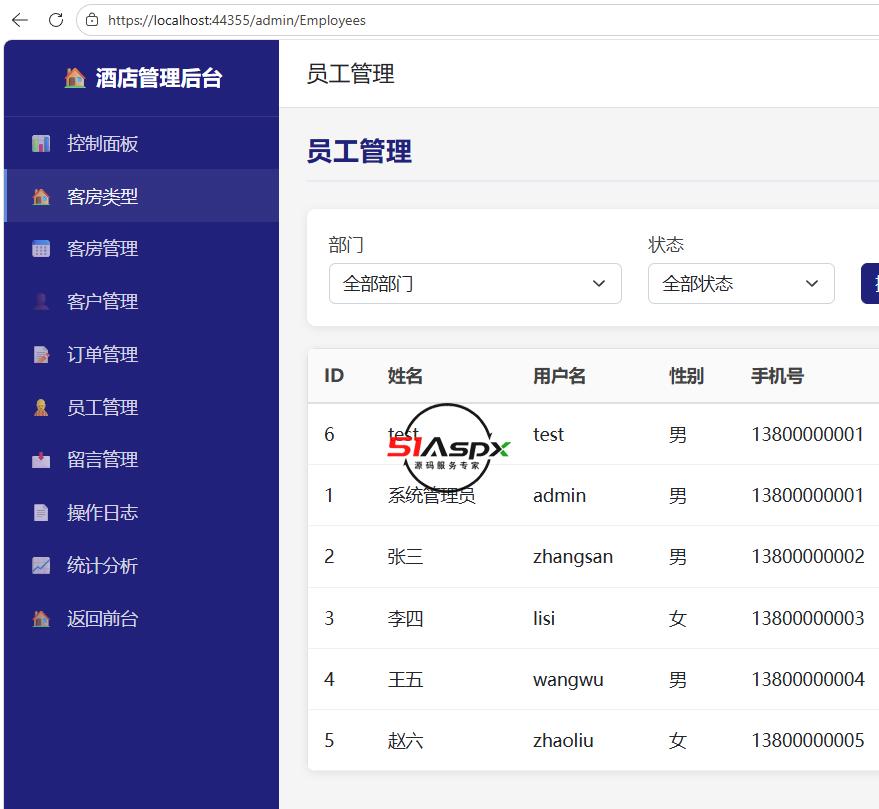Click the 统计分析 graph icon
This screenshot has width=879, height=809.
[x=41, y=565]
